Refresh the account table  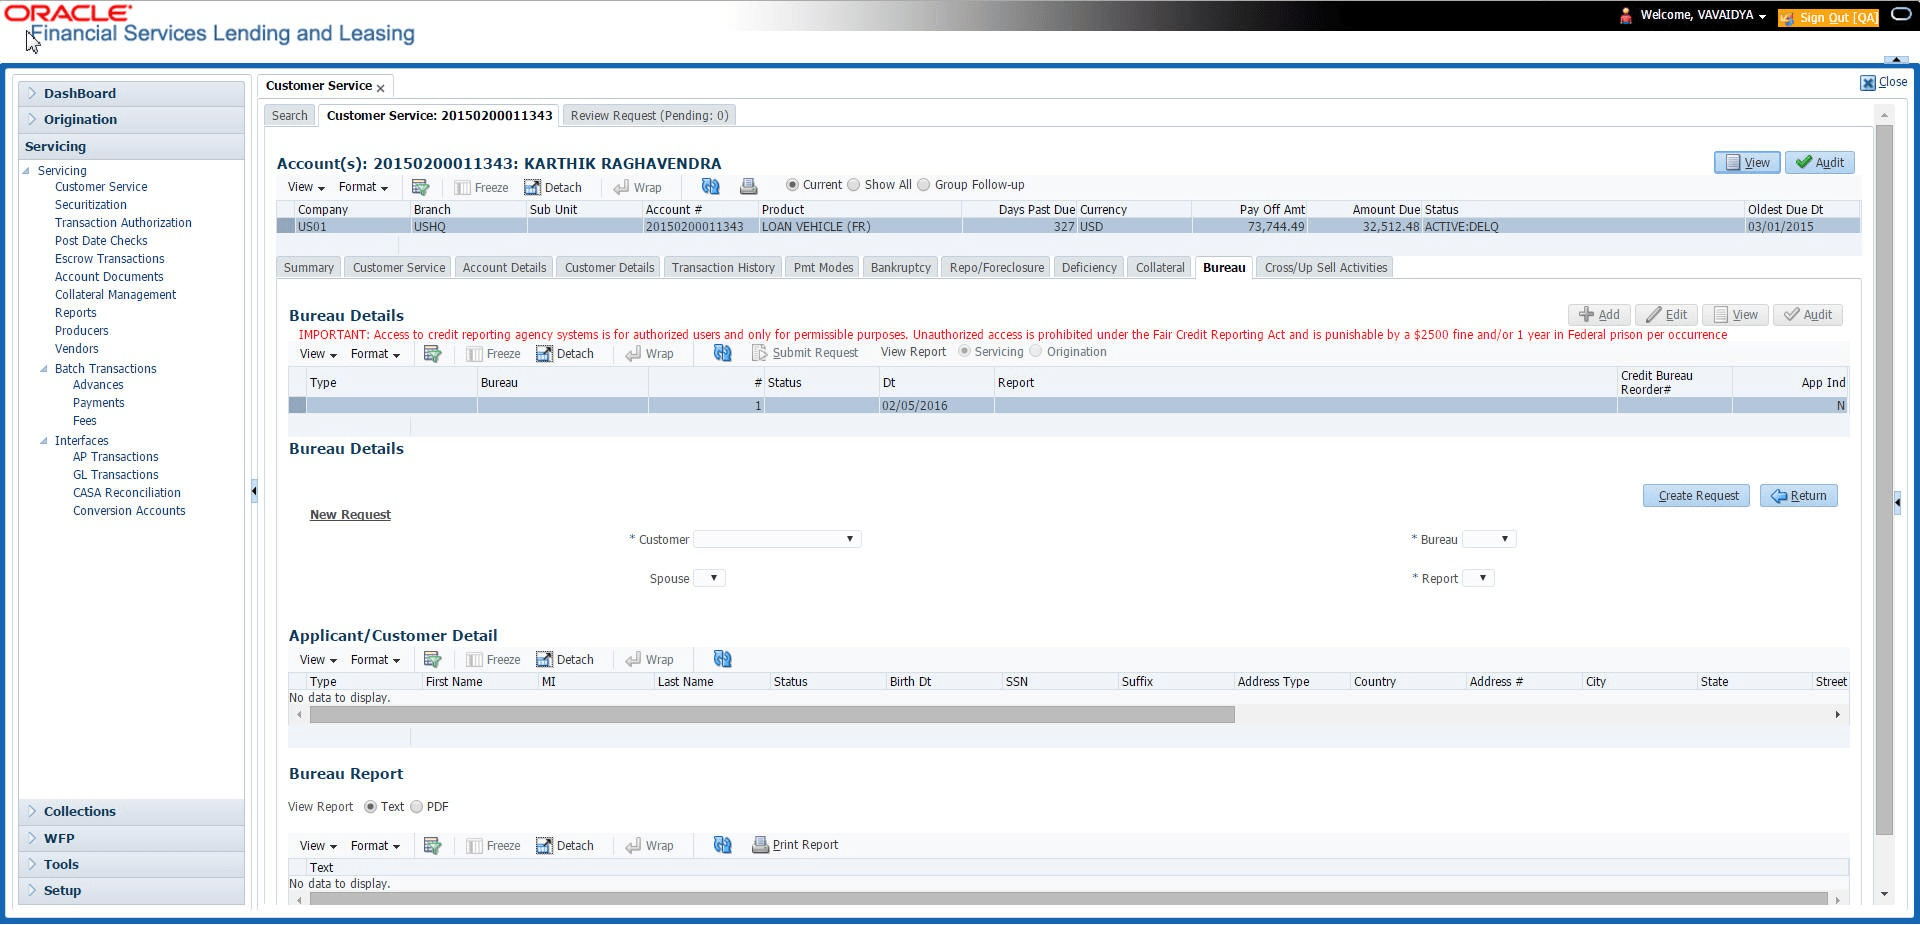click(x=710, y=186)
